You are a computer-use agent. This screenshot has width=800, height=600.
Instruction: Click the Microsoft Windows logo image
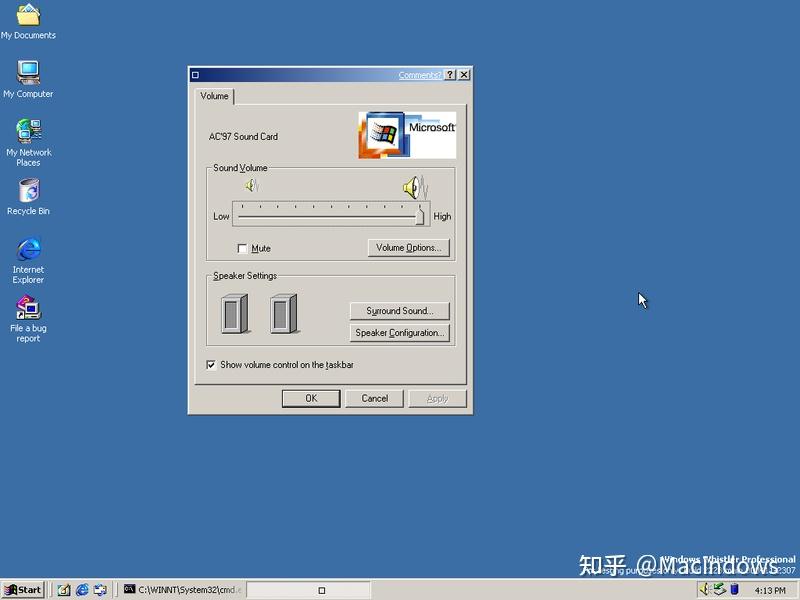405,133
